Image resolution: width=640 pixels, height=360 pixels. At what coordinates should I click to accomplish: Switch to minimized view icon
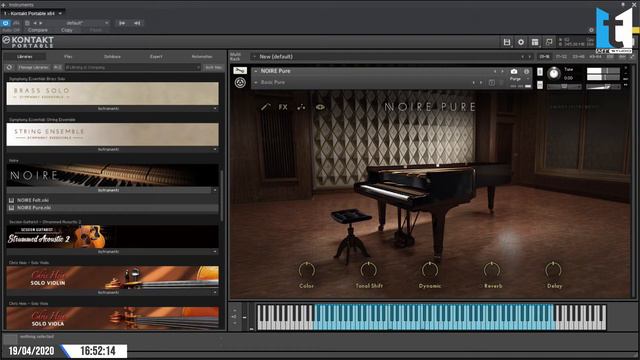[x=549, y=42]
